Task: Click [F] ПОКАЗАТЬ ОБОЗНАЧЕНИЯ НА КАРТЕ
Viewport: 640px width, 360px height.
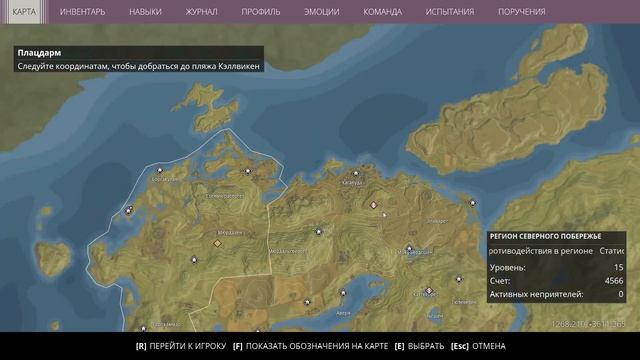Action: point(310,346)
